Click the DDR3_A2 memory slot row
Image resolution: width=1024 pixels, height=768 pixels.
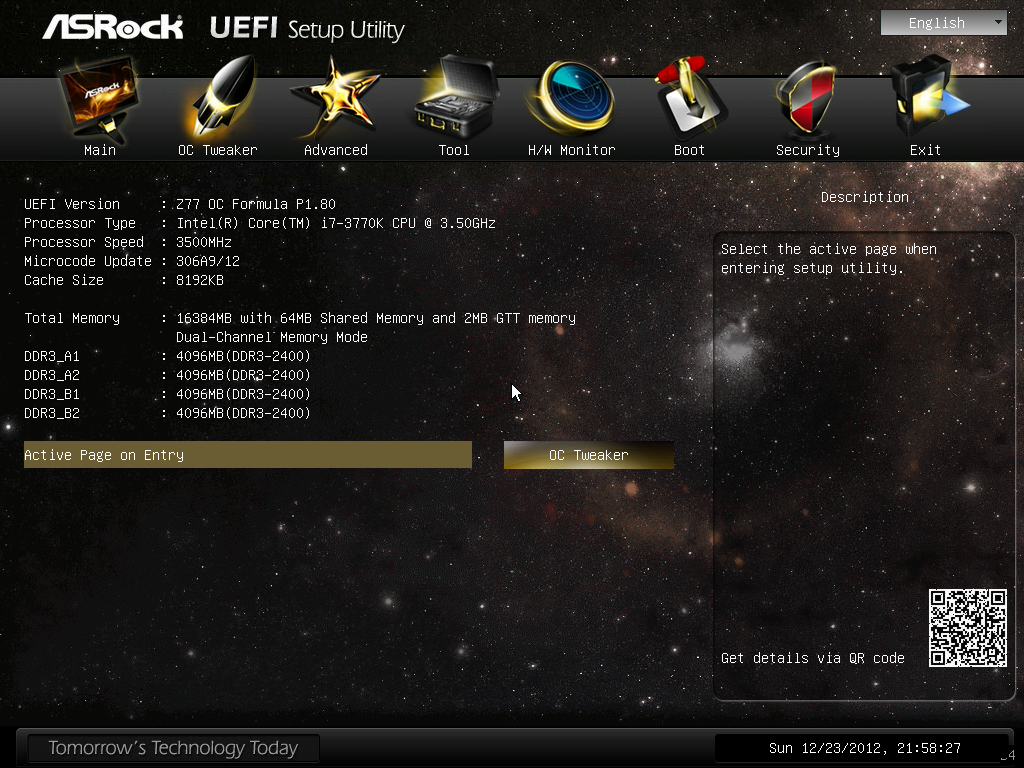point(167,375)
